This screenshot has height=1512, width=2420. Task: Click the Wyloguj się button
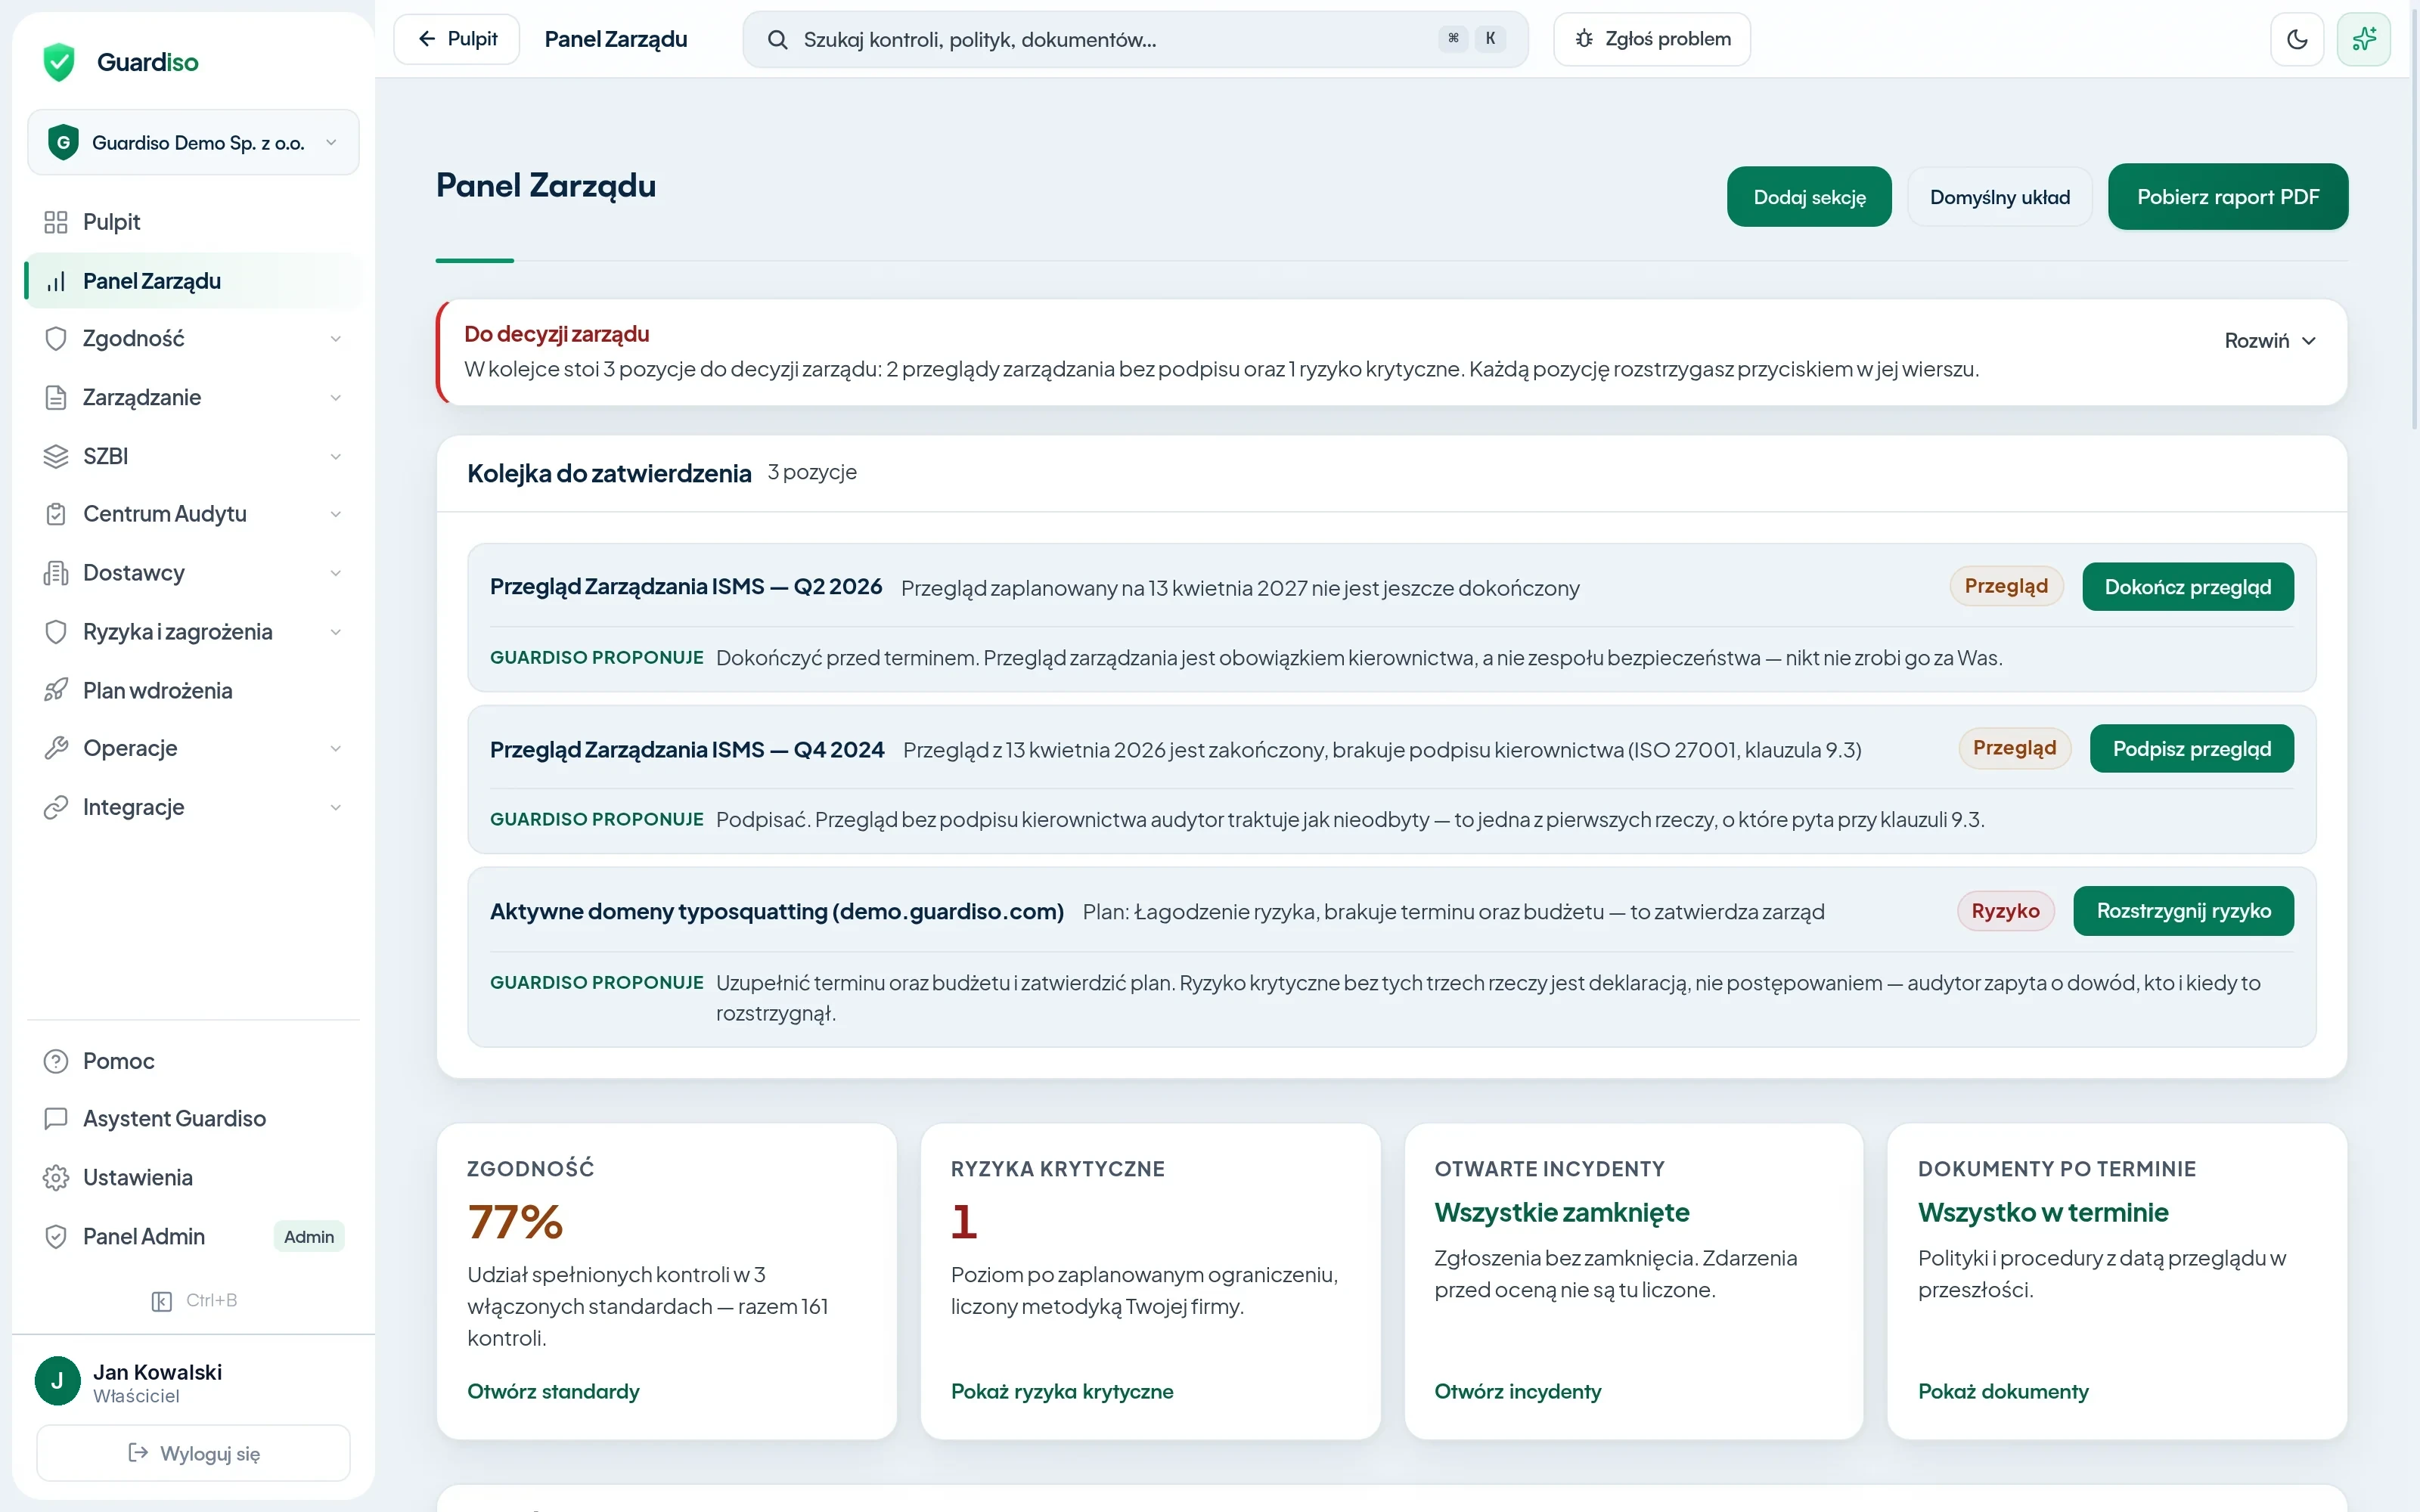[193, 1453]
